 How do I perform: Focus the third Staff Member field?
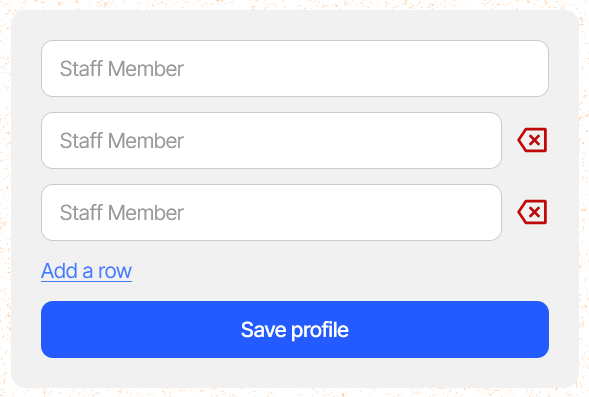coord(271,213)
